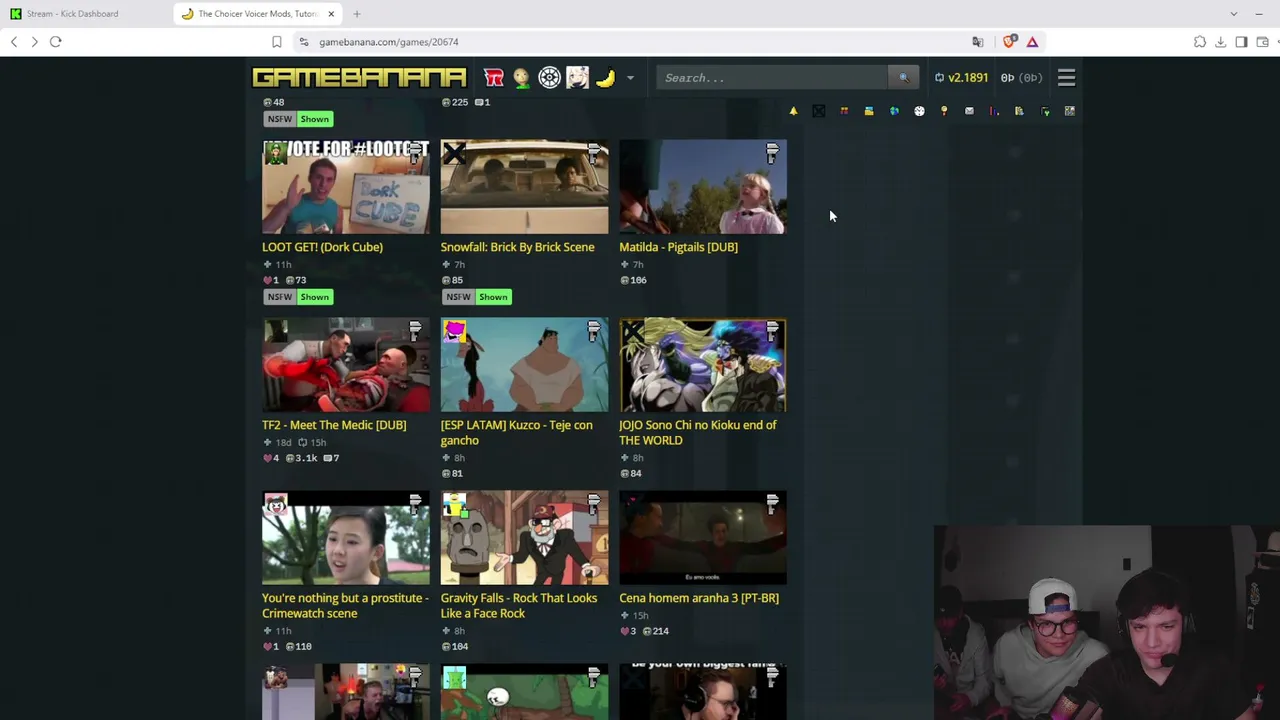Open JOJO Sono Chi no Kioku link
Image resolution: width=1280 pixels, height=720 pixels.
pyautogui.click(x=698, y=433)
